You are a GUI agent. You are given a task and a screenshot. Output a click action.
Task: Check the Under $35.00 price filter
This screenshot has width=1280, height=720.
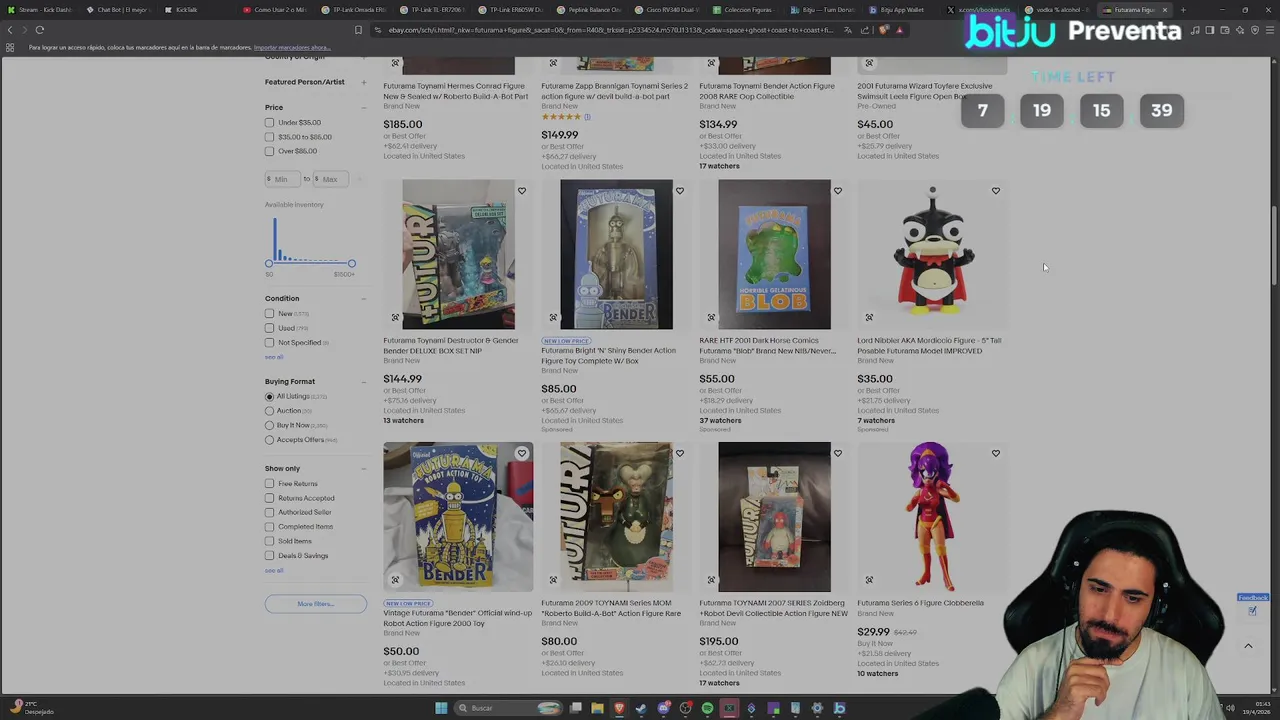269,123
